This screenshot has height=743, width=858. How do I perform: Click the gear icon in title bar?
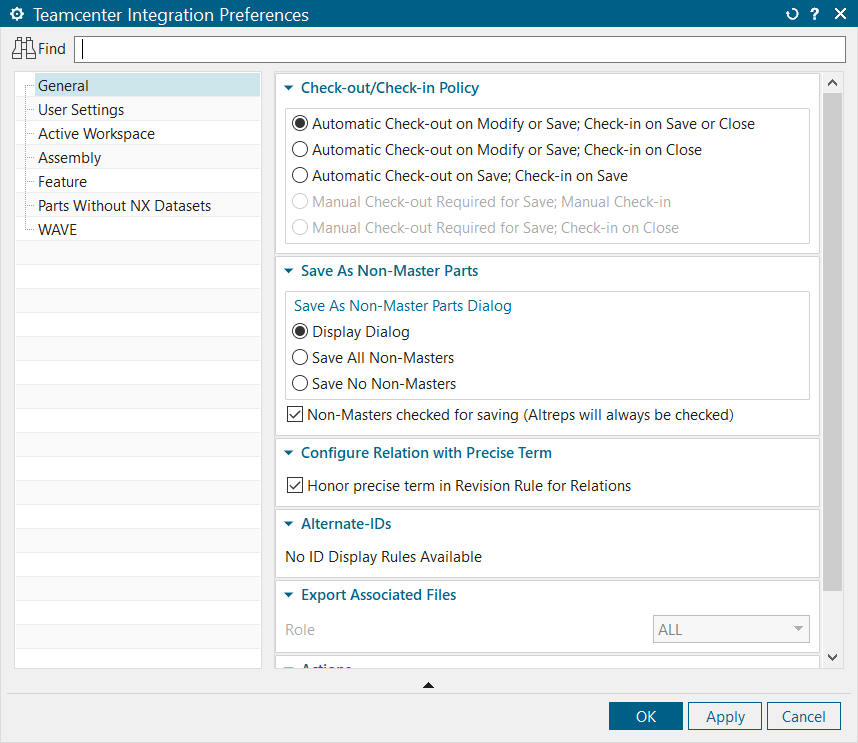17,14
